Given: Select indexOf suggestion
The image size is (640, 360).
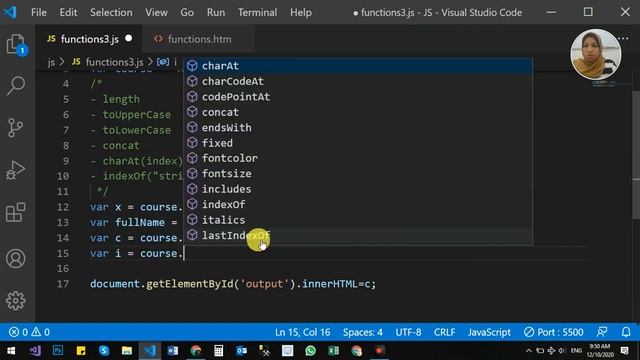Looking at the screenshot, I should pos(358,204).
